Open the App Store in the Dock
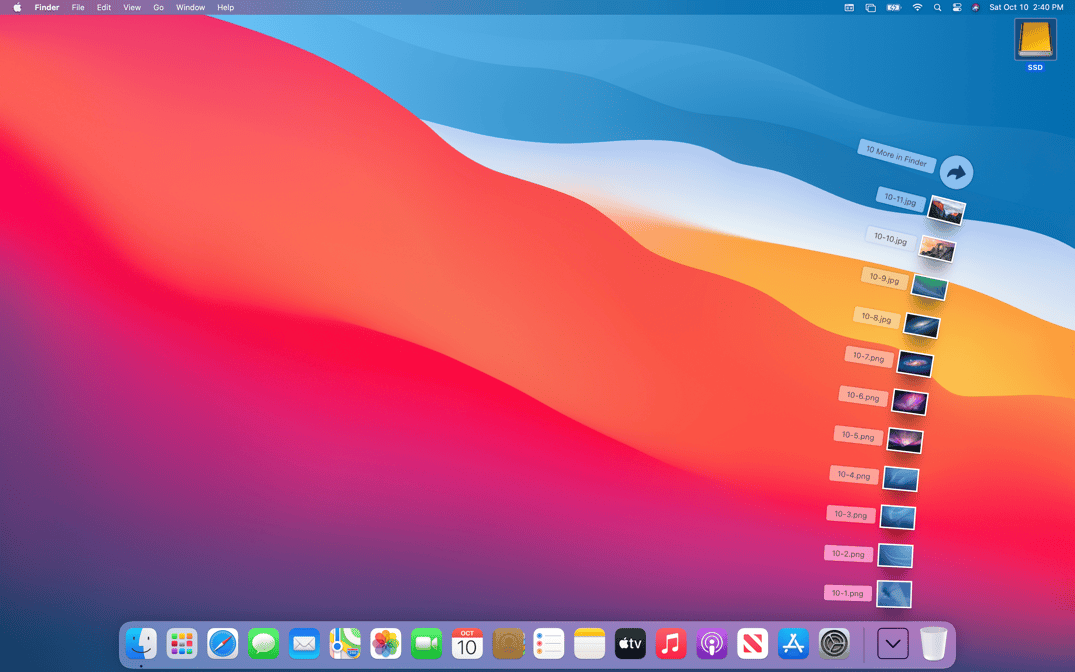This screenshot has height=672, width=1075. point(793,644)
